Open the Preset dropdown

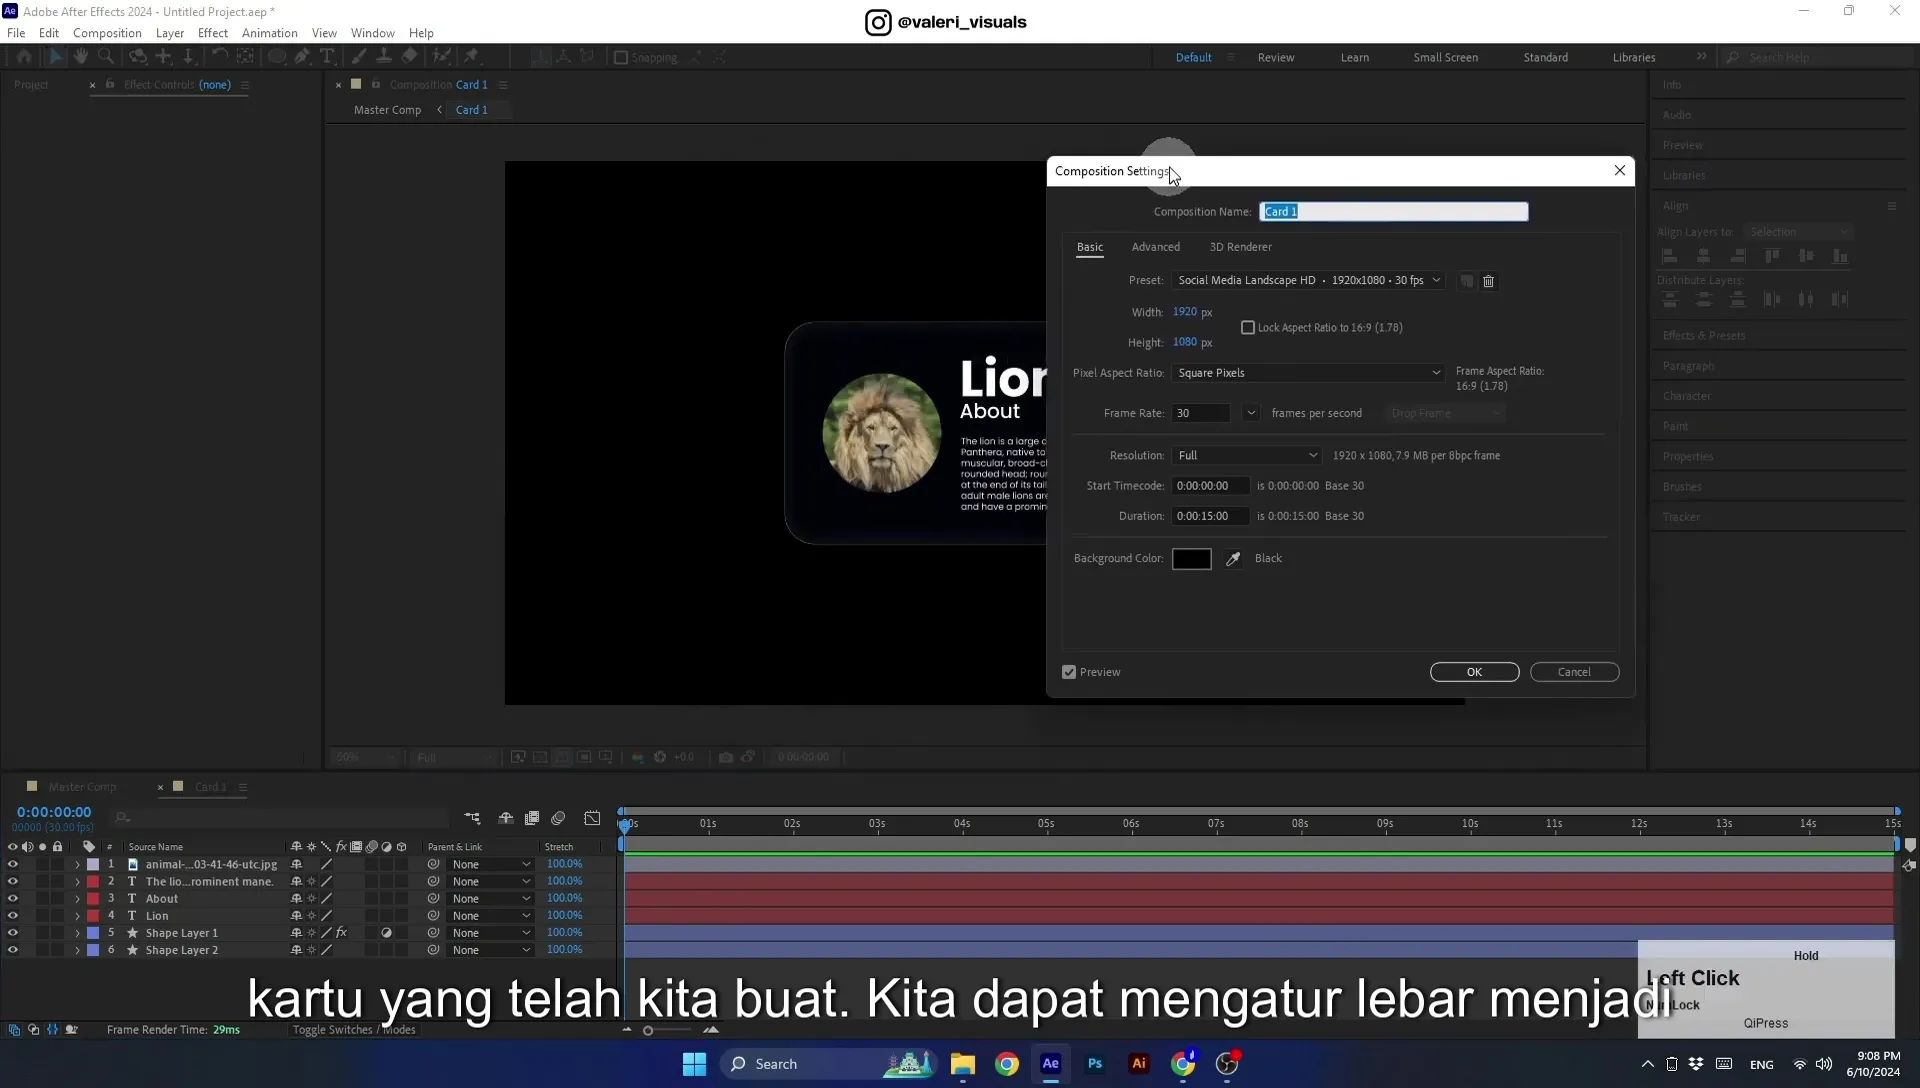(x=1309, y=281)
